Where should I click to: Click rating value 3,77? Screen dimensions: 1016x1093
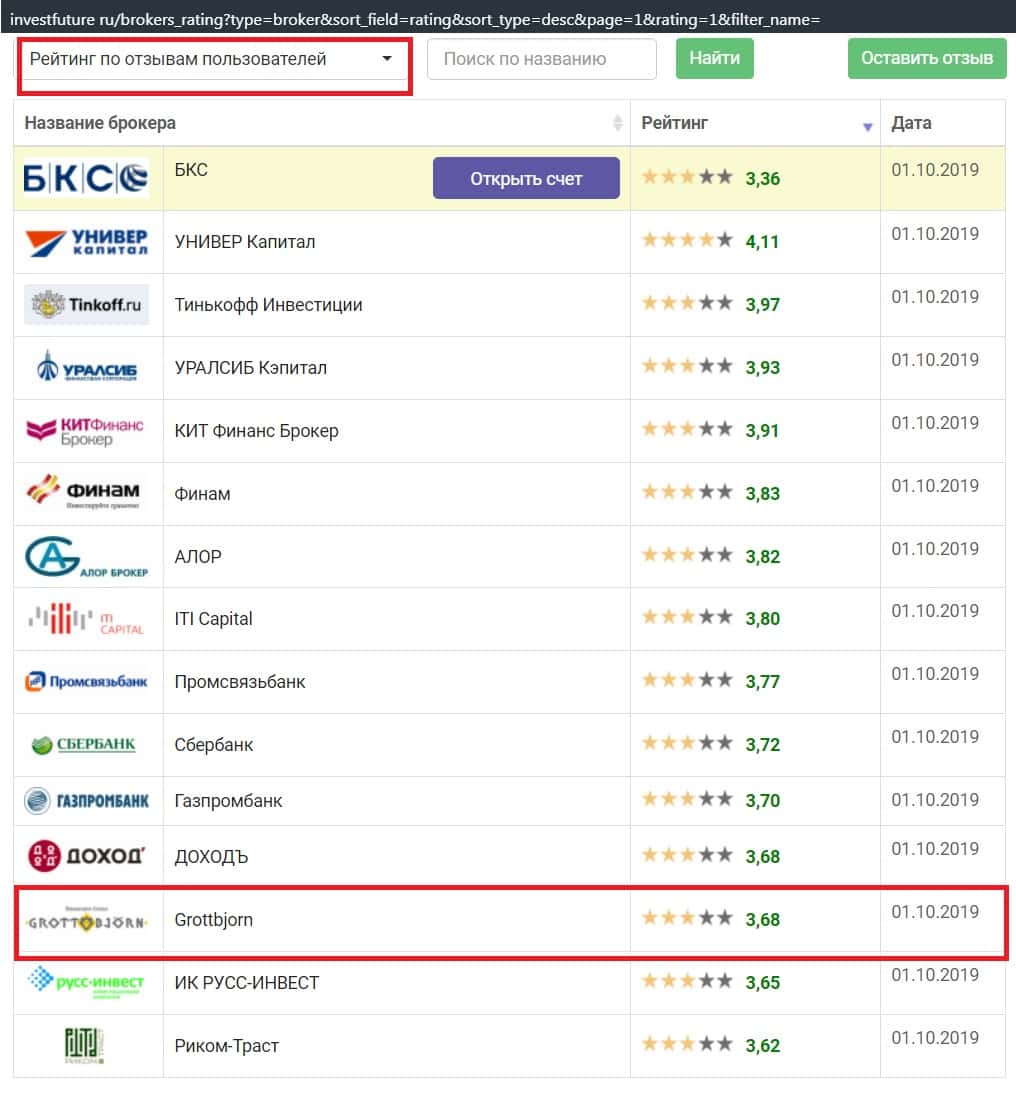(x=762, y=682)
